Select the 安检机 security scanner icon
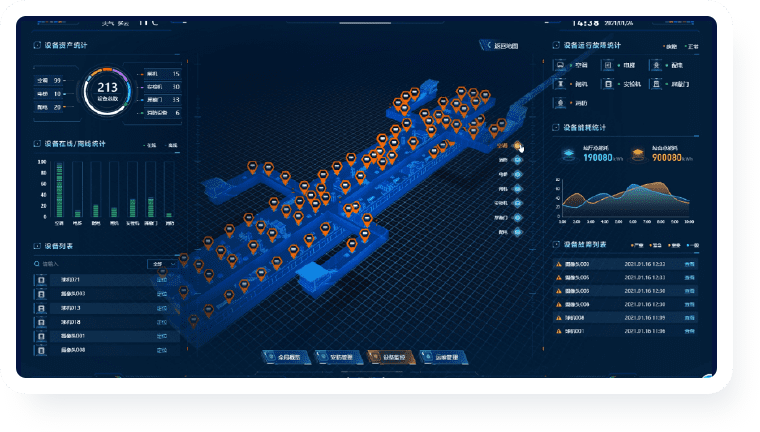760x432 pixels. click(x=608, y=84)
